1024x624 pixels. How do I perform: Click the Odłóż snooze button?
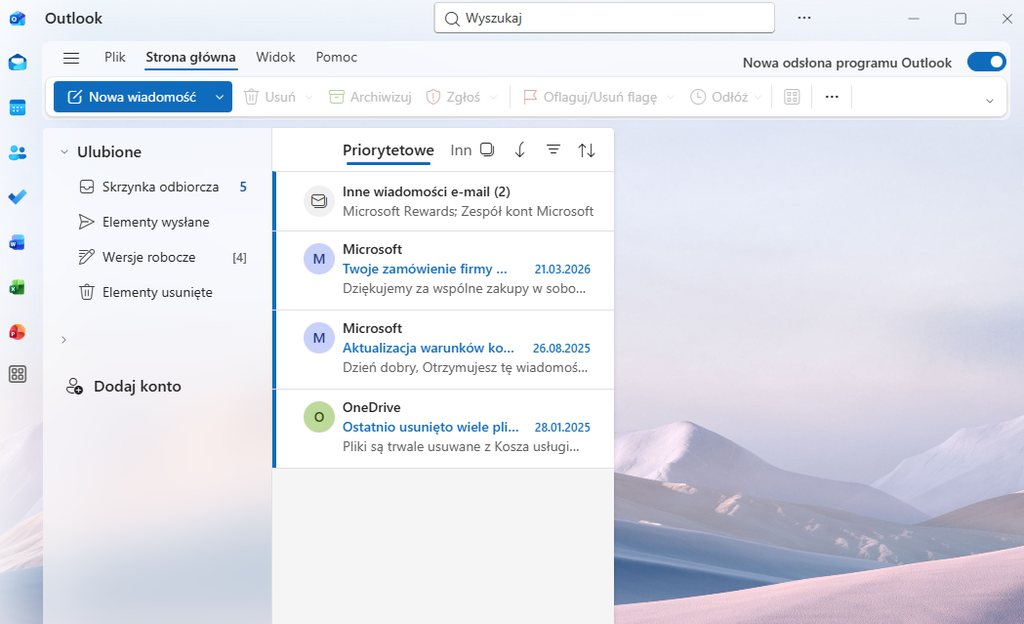(719, 97)
